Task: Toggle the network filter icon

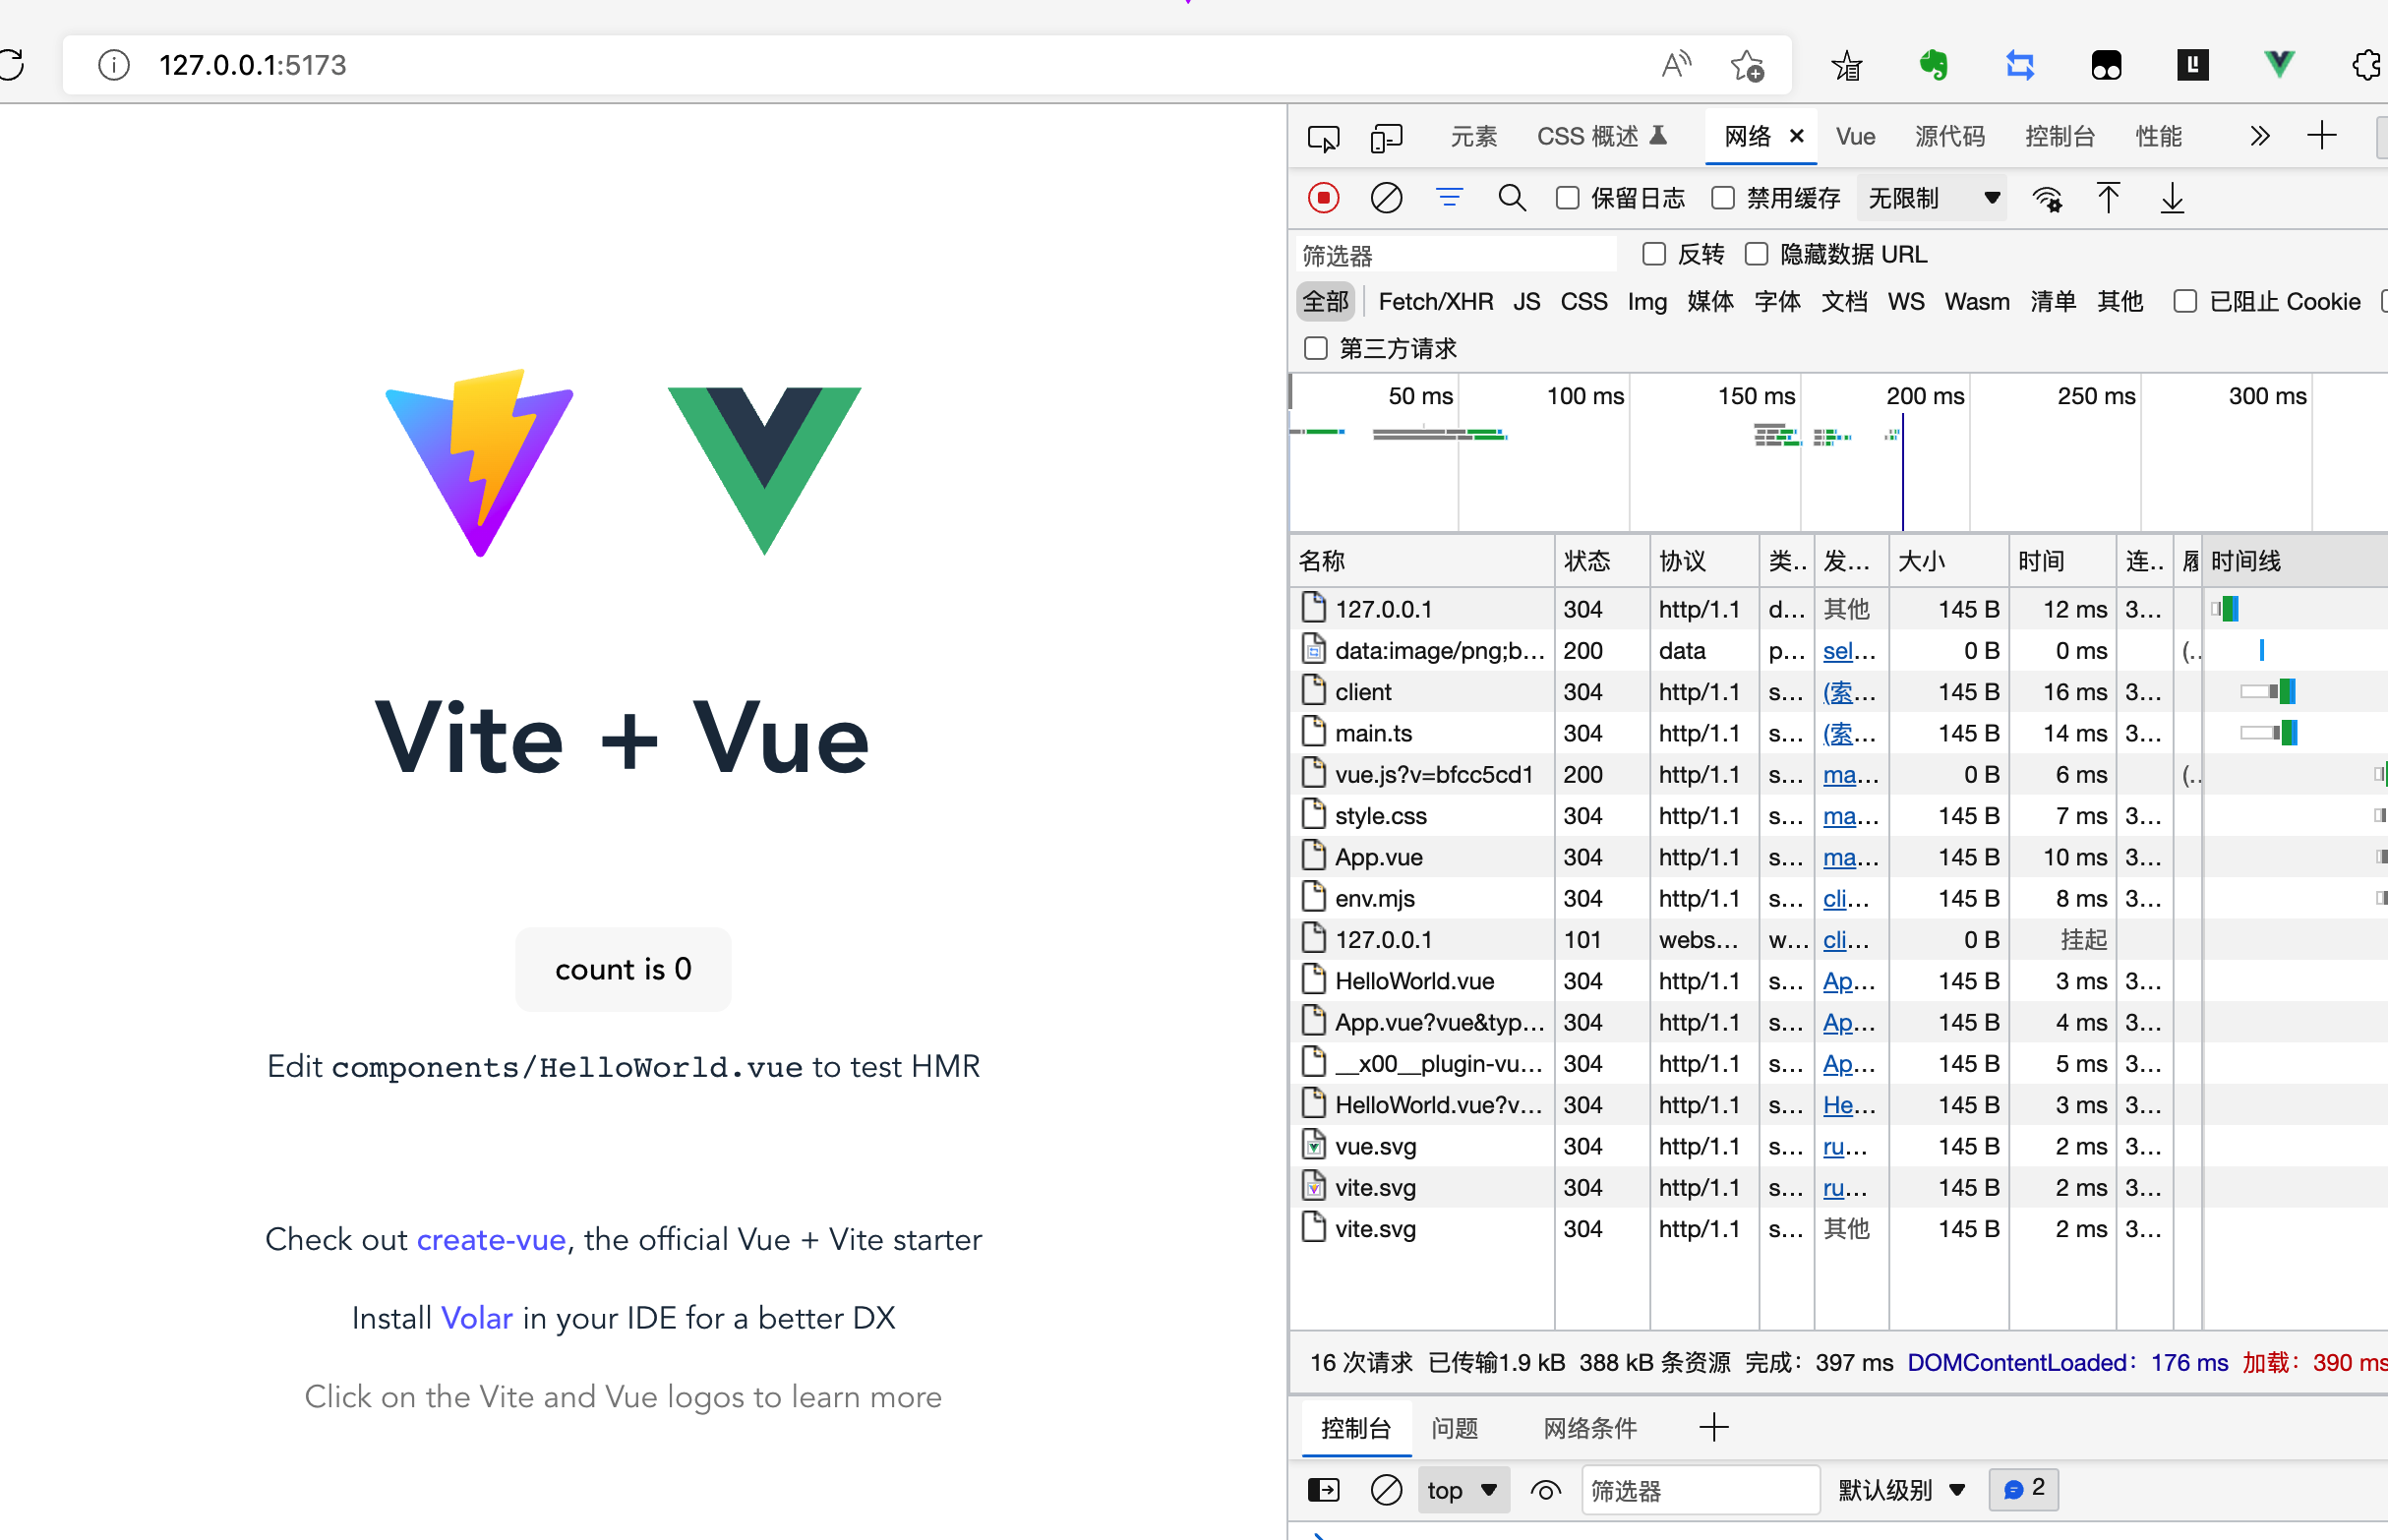Action: click(1449, 198)
